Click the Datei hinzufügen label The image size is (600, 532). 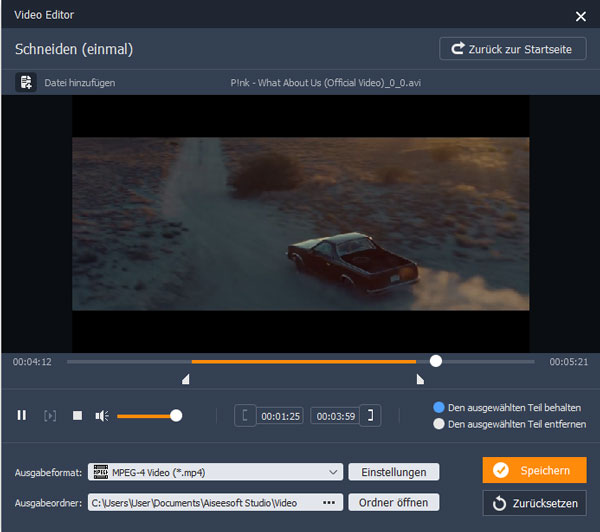tap(80, 83)
